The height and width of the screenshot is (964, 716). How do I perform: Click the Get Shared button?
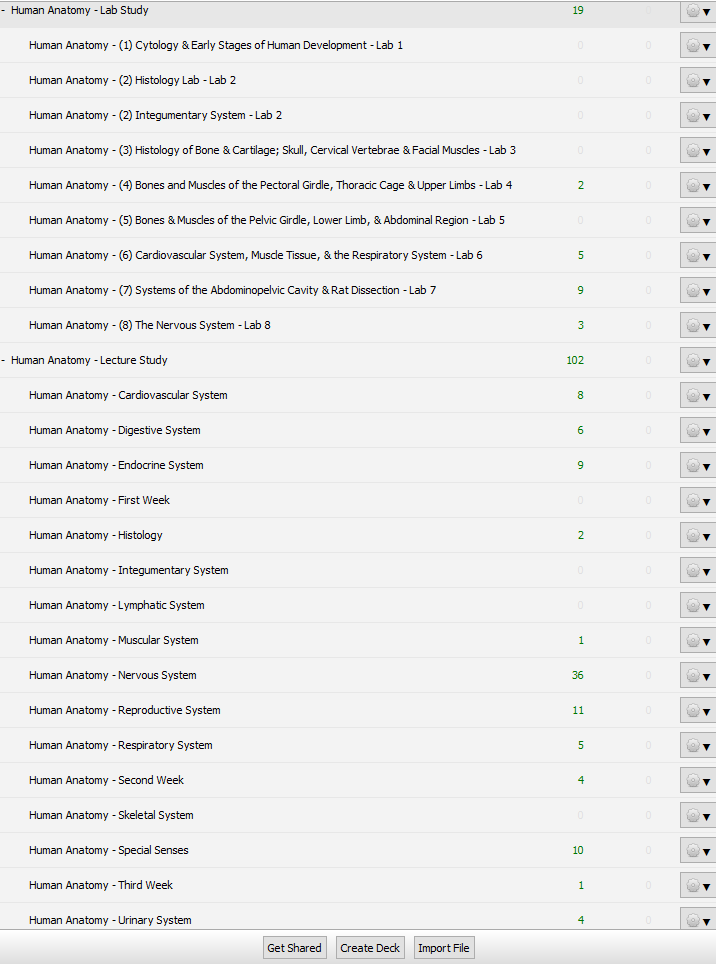[294, 948]
